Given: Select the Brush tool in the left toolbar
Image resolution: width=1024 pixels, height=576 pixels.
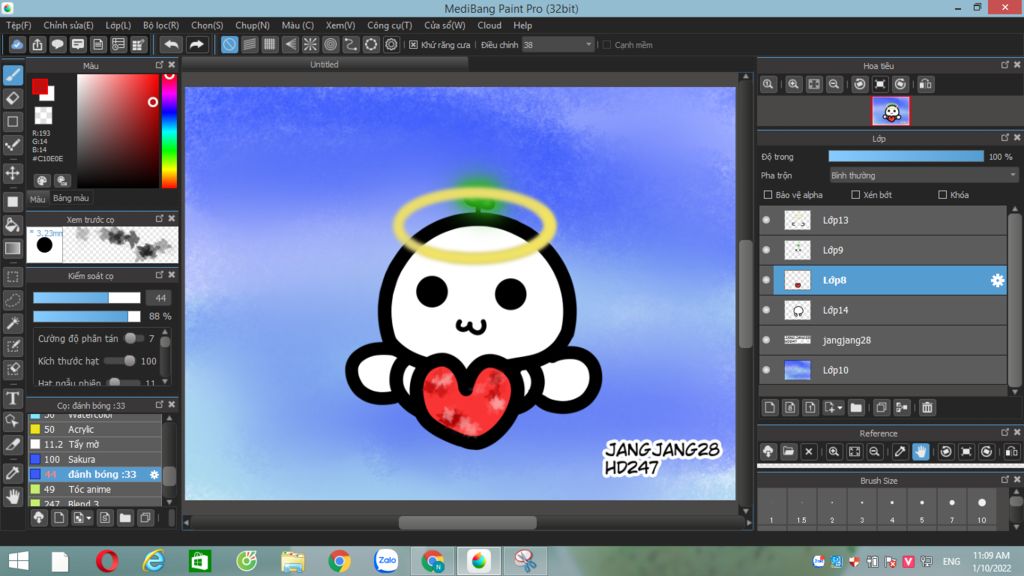Looking at the screenshot, I should [x=12, y=75].
